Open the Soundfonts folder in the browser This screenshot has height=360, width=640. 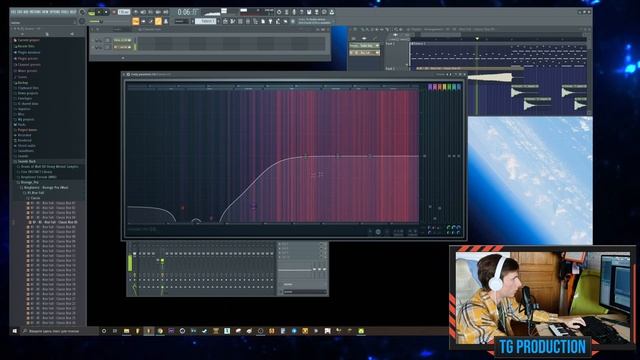[24, 151]
